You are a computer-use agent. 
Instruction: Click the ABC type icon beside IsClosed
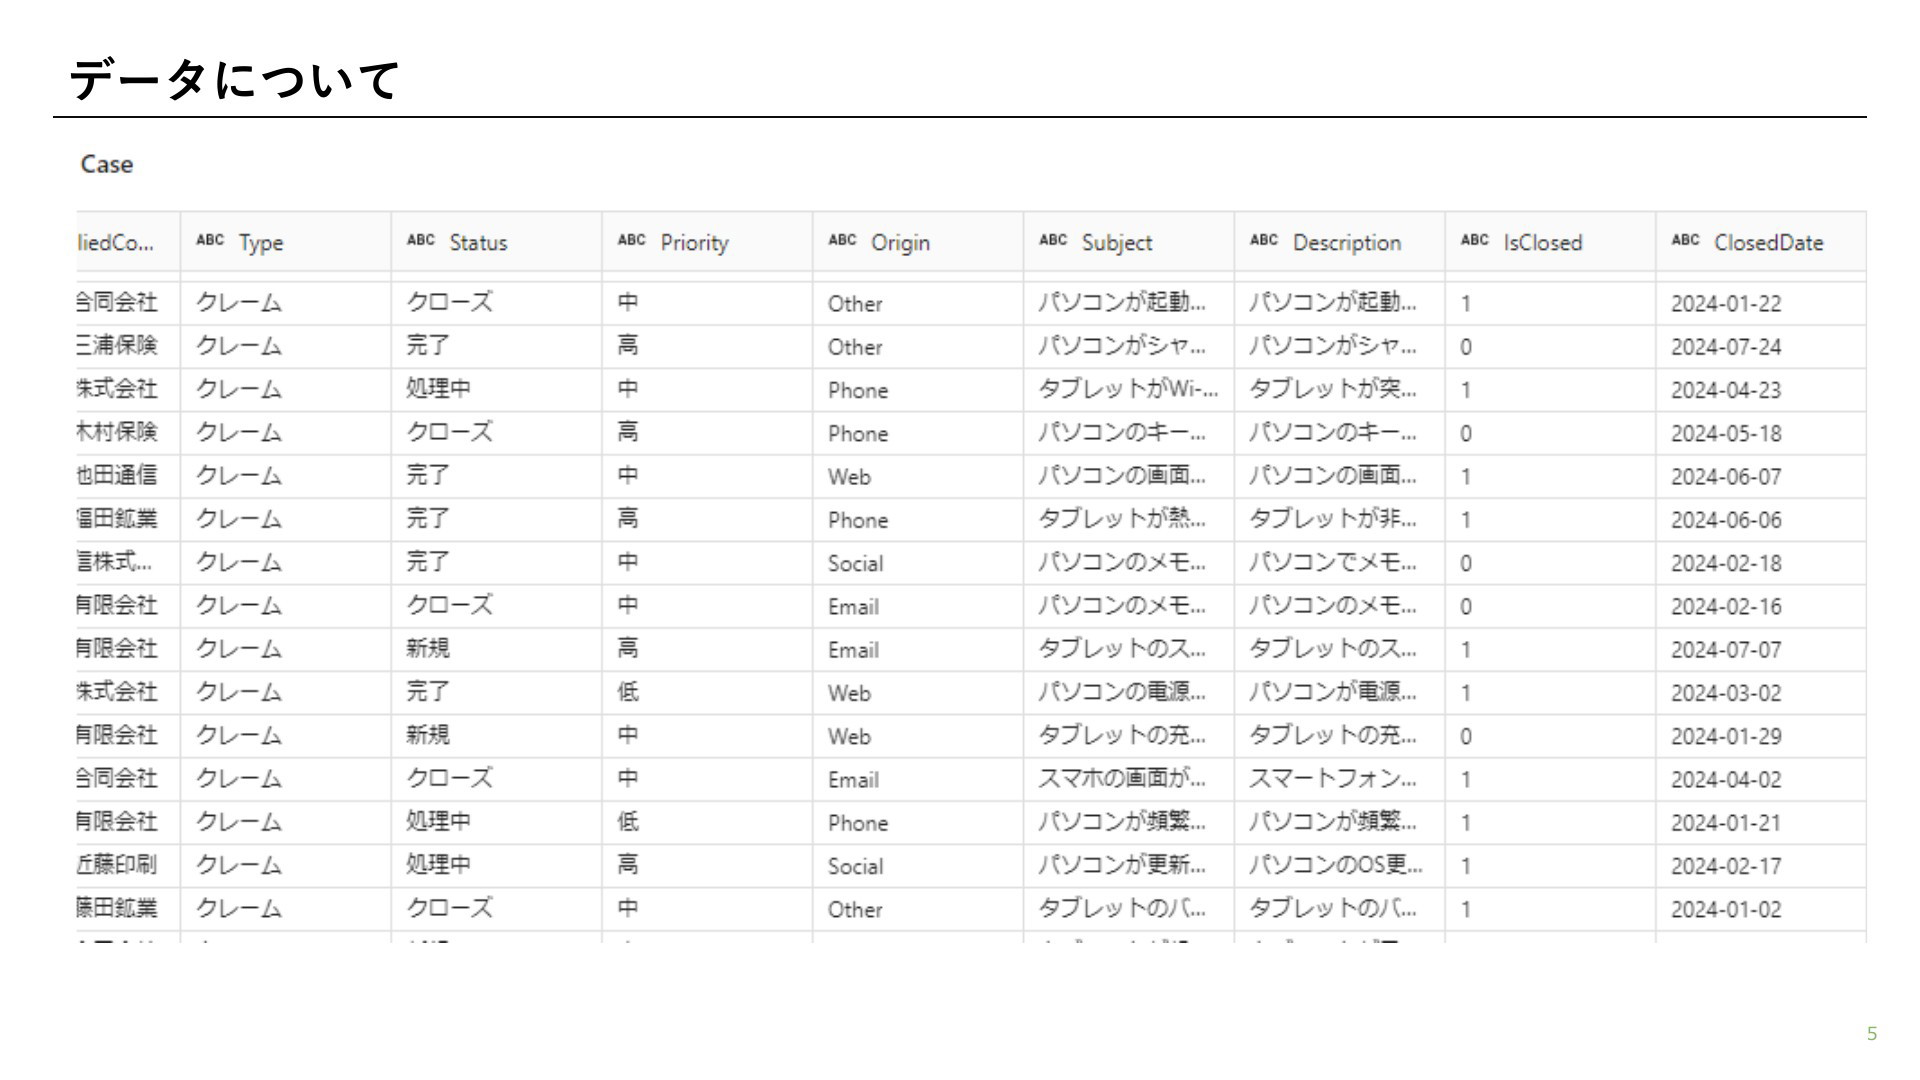(1475, 240)
